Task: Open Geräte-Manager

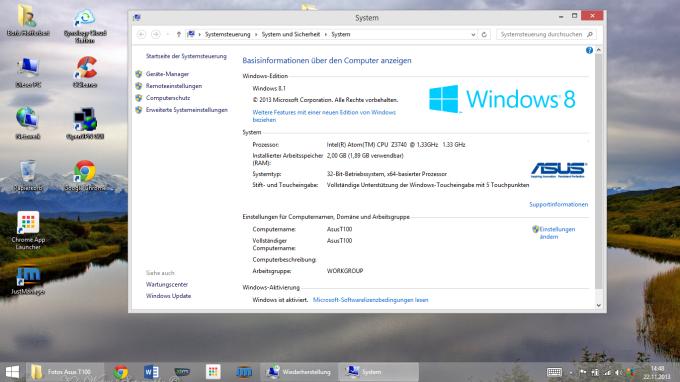Action: [x=167, y=74]
